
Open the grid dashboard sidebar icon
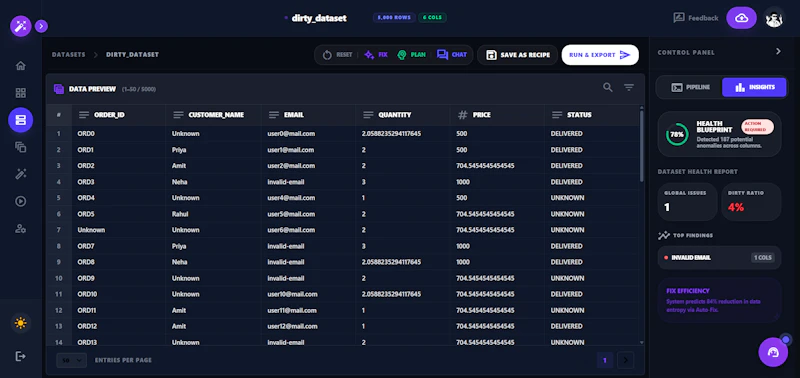tap(20, 93)
